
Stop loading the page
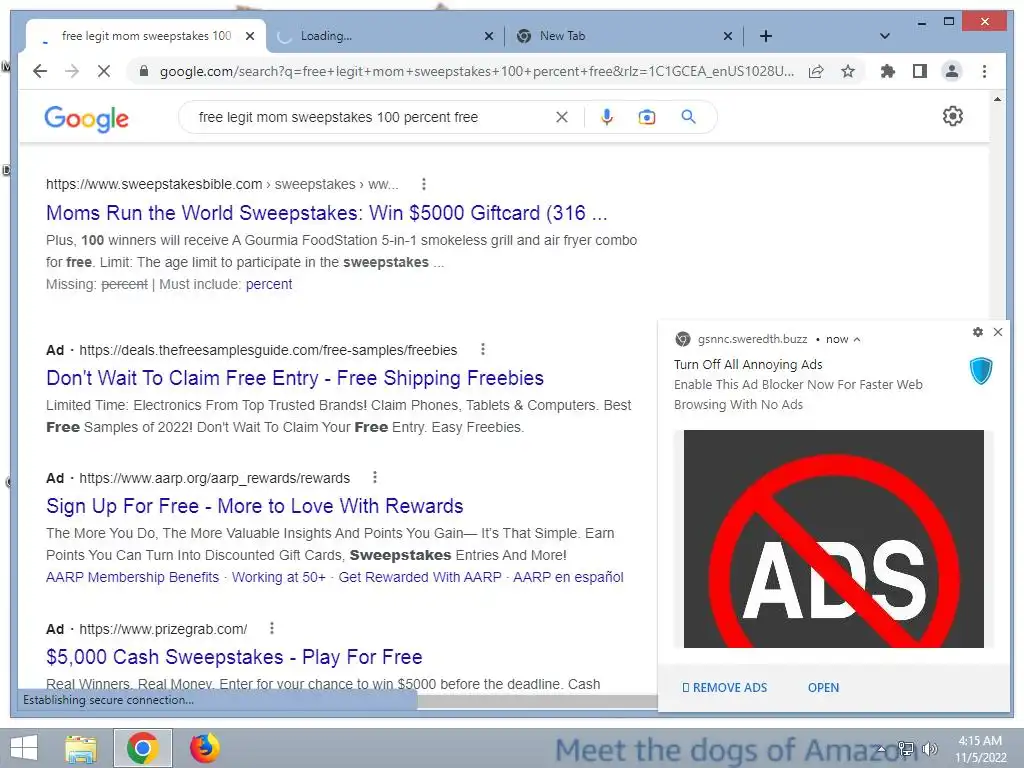[104, 71]
